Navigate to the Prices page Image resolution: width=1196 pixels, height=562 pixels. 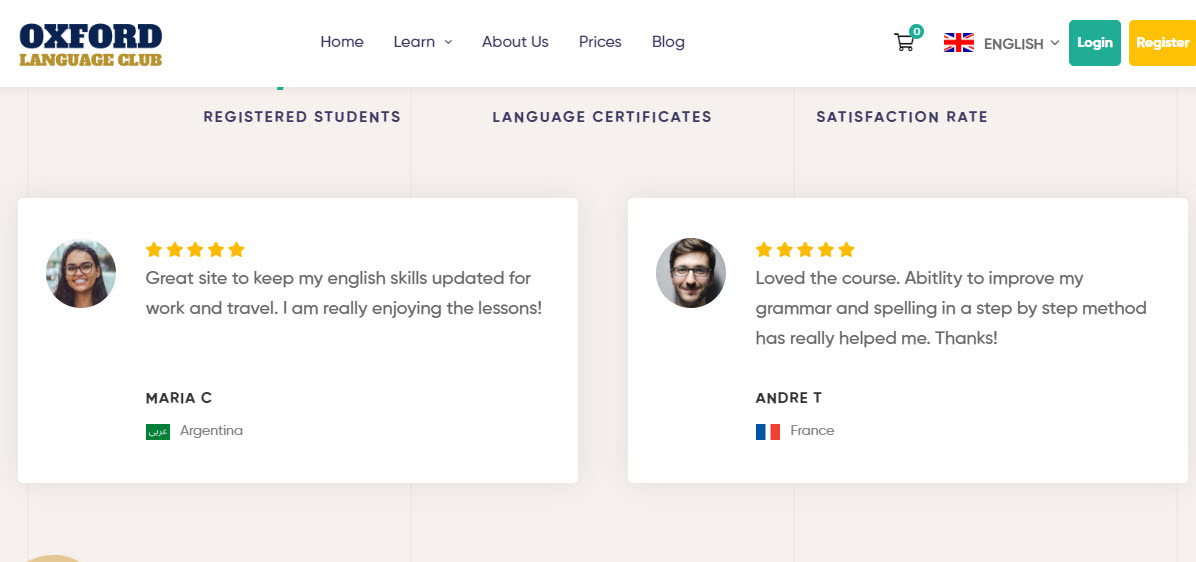click(x=600, y=42)
